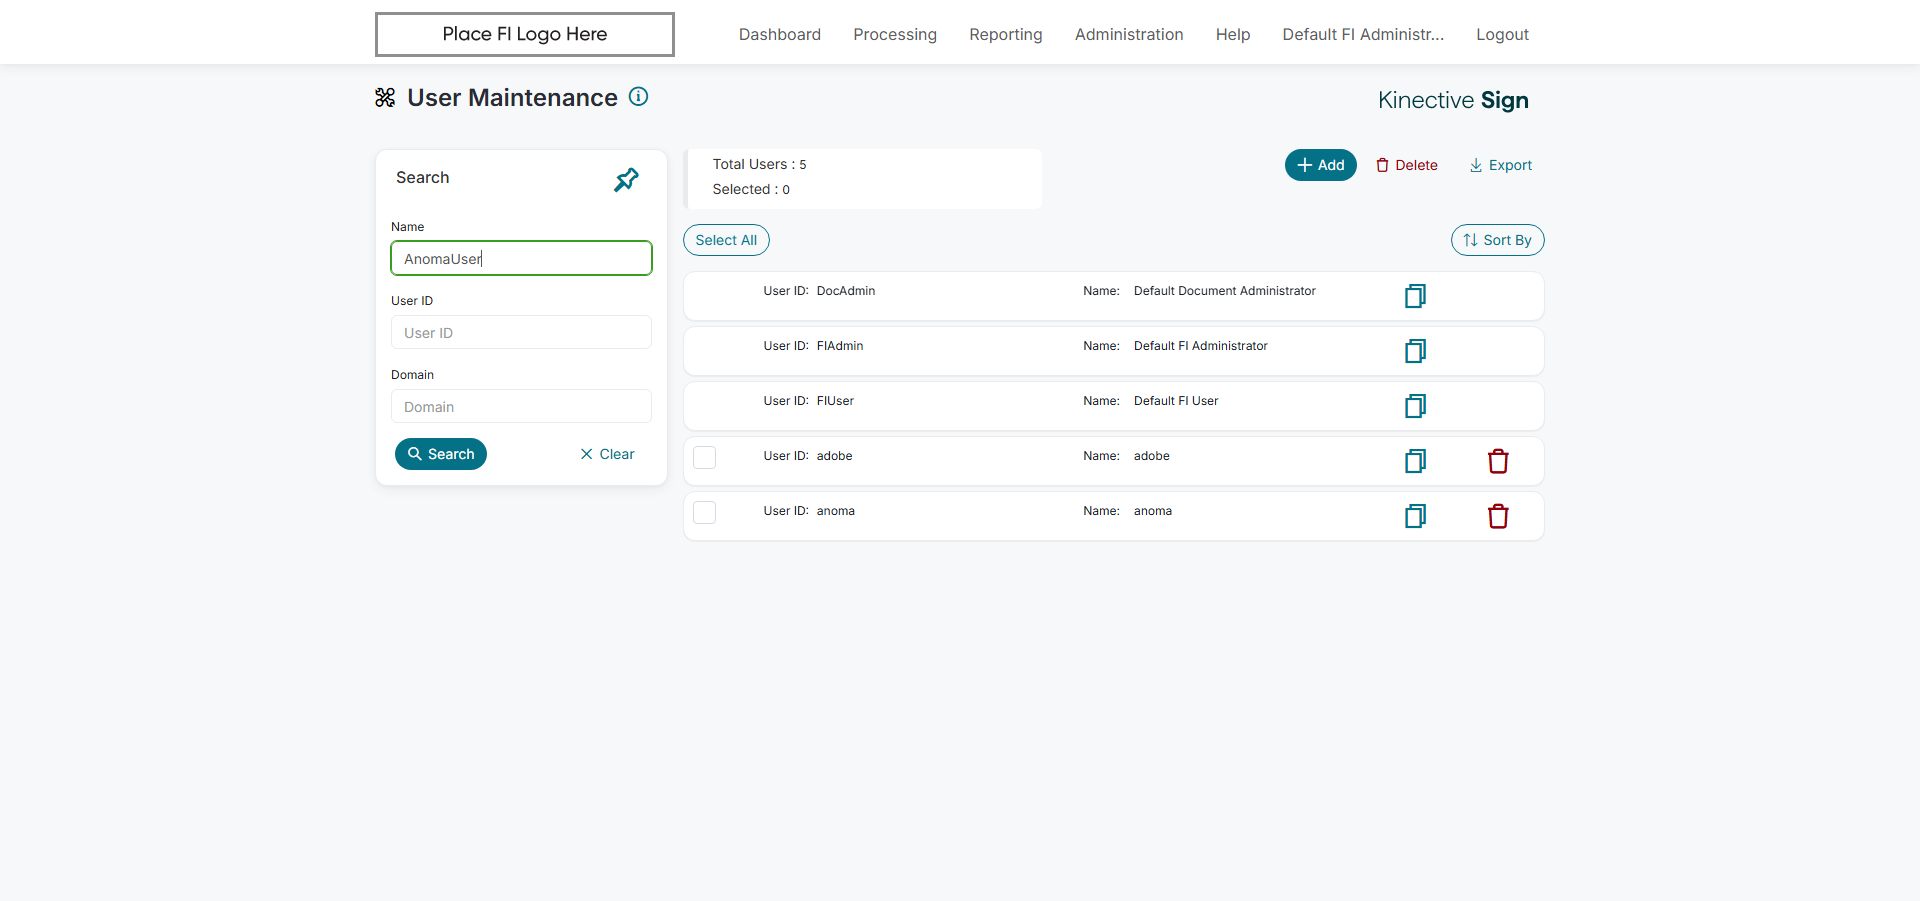The height and width of the screenshot is (901, 1920).
Task: Click Select All
Action: pos(726,240)
